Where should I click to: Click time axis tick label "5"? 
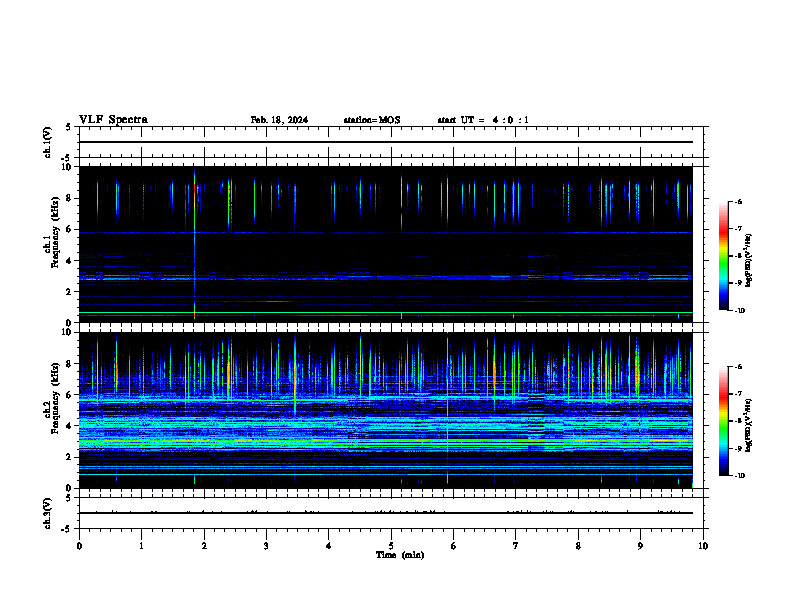pyautogui.click(x=391, y=546)
